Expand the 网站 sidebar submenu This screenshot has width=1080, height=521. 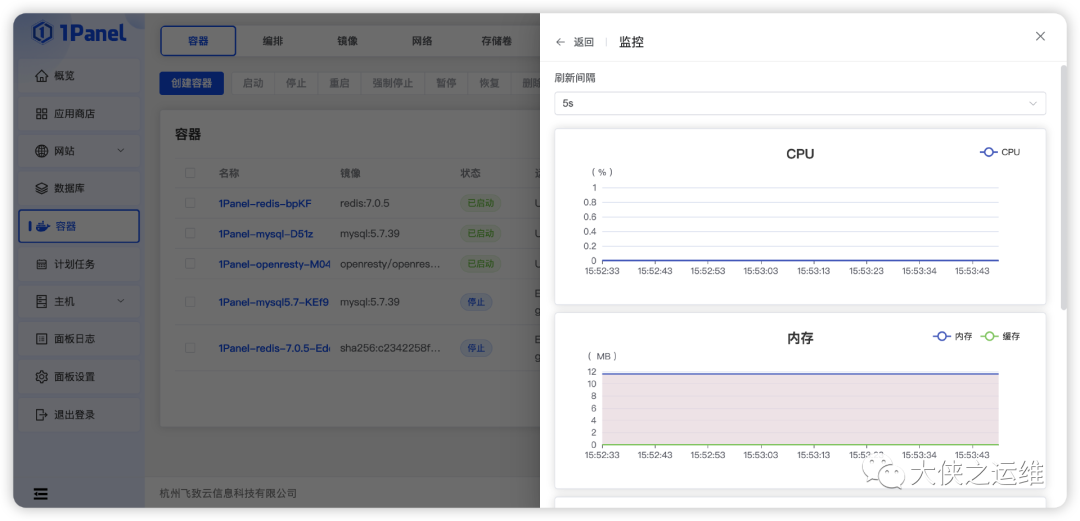121,151
